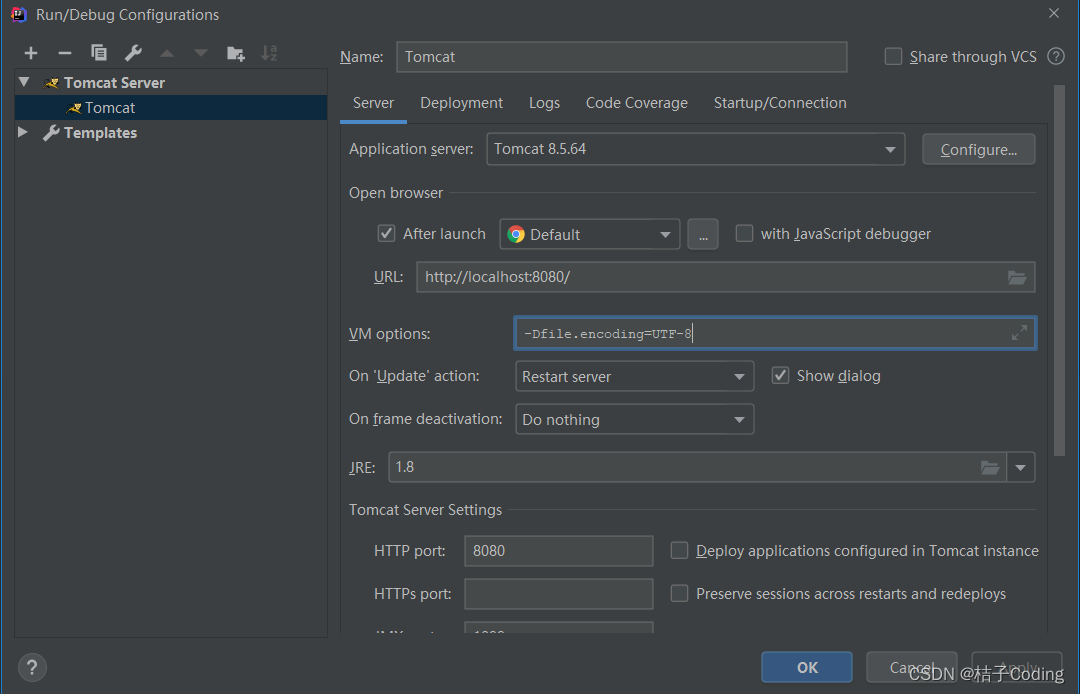1080x694 pixels.
Task: Open On frame deactivation Do nothing dropdown
Action: [x=634, y=419]
